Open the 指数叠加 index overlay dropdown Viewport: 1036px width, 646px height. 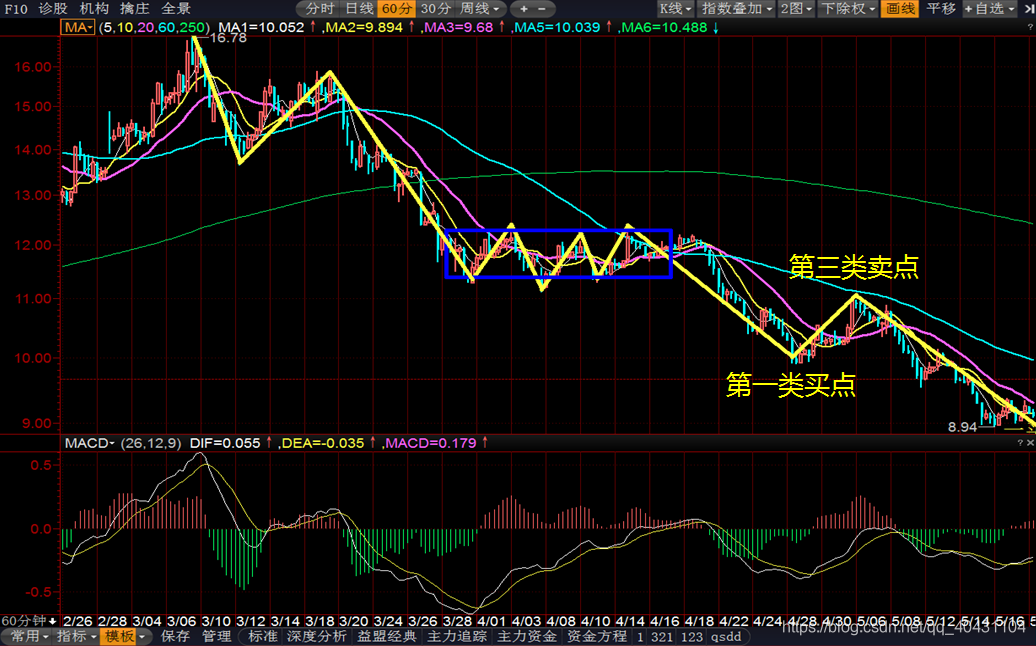[737, 9]
